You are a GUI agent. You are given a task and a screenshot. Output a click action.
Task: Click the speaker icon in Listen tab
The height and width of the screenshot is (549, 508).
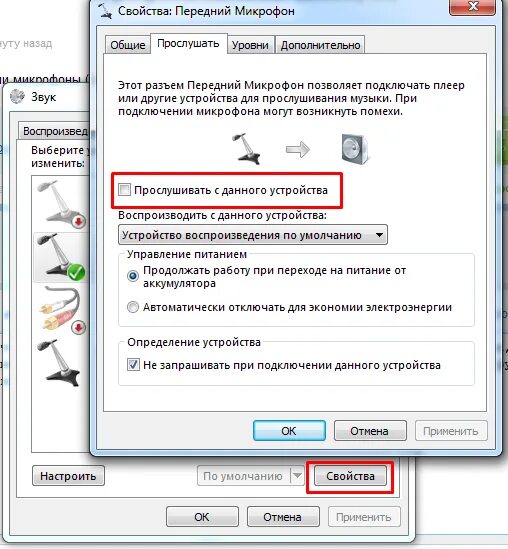tap(355, 149)
